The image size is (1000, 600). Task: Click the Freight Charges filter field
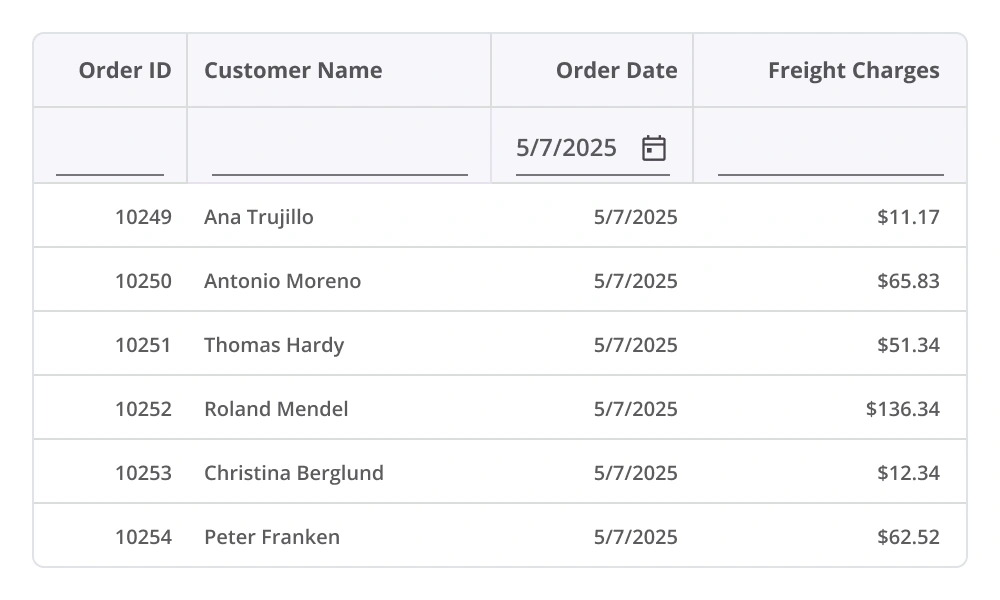(x=830, y=155)
